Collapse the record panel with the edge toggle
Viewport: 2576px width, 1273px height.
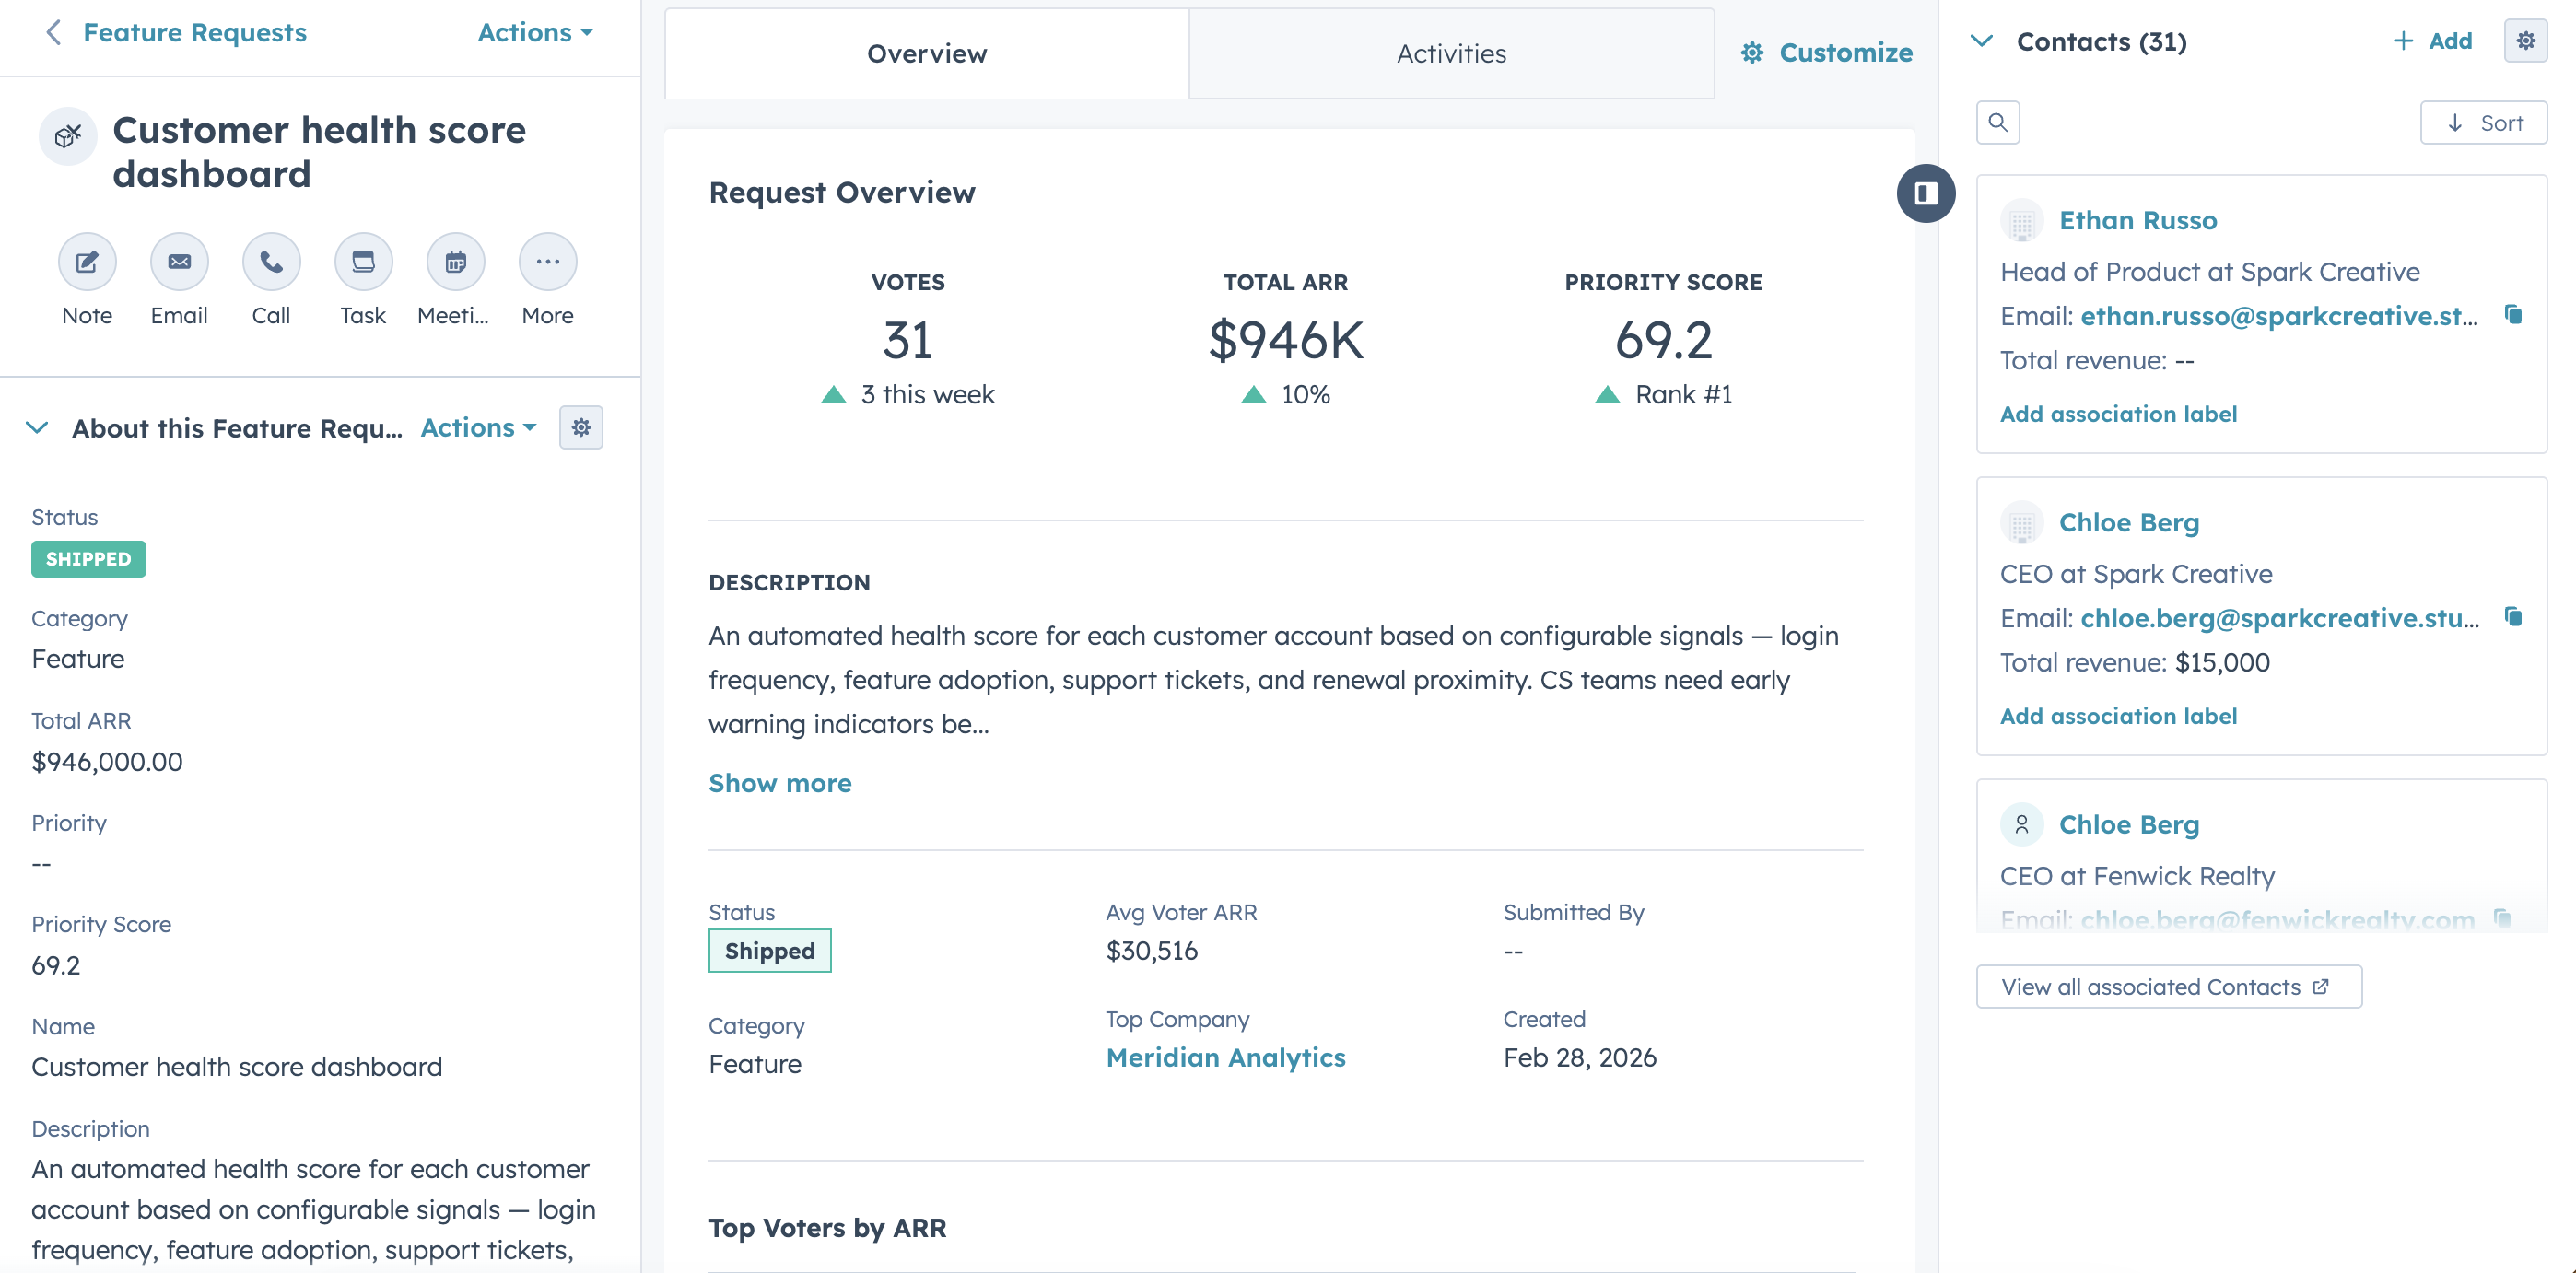[x=1925, y=194]
